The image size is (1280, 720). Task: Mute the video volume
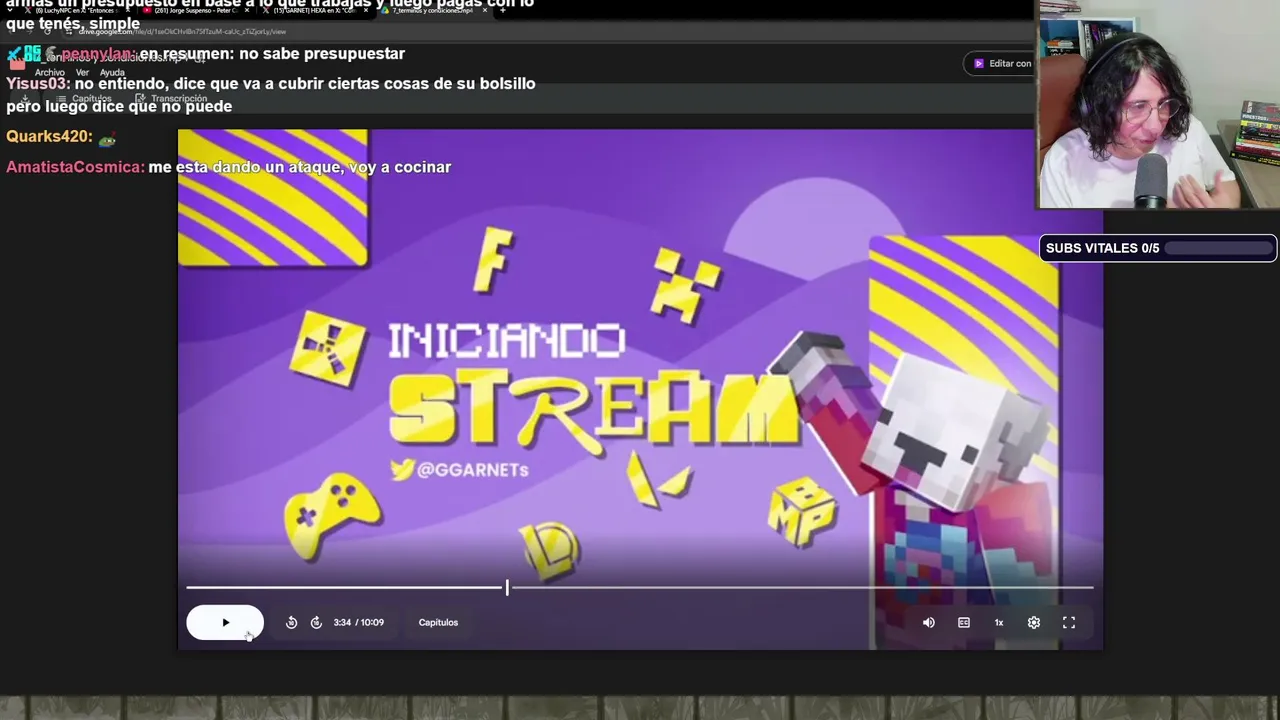pyautogui.click(x=929, y=622)
